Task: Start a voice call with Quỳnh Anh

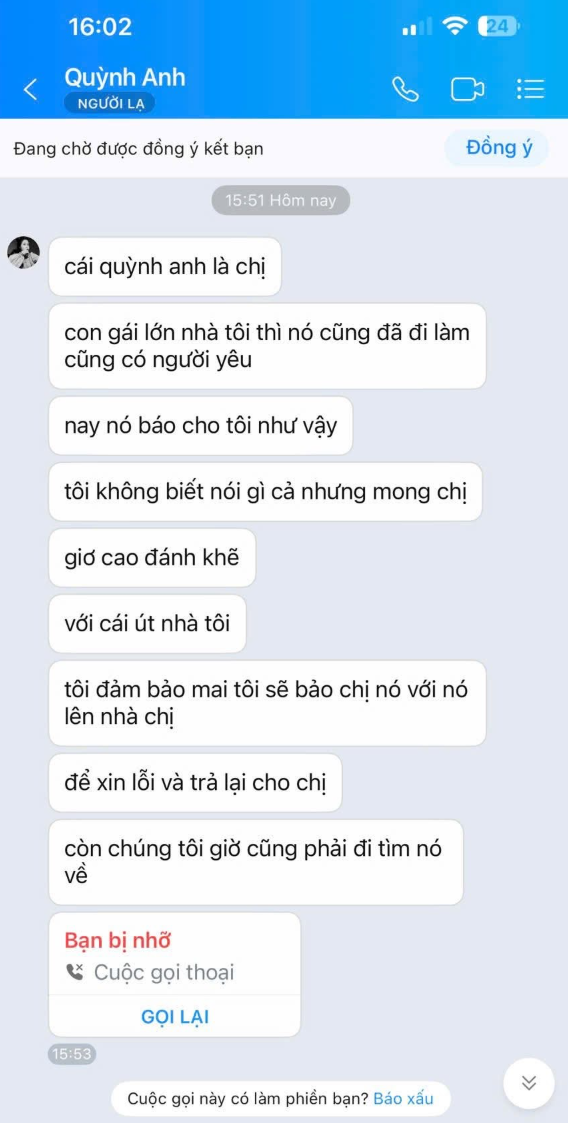Action: point(405,90)
